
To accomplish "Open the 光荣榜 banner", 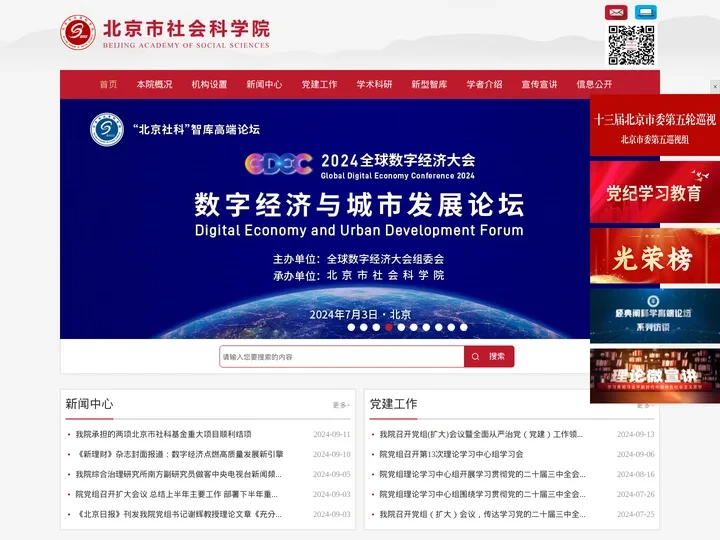I will tap(655, 256).
